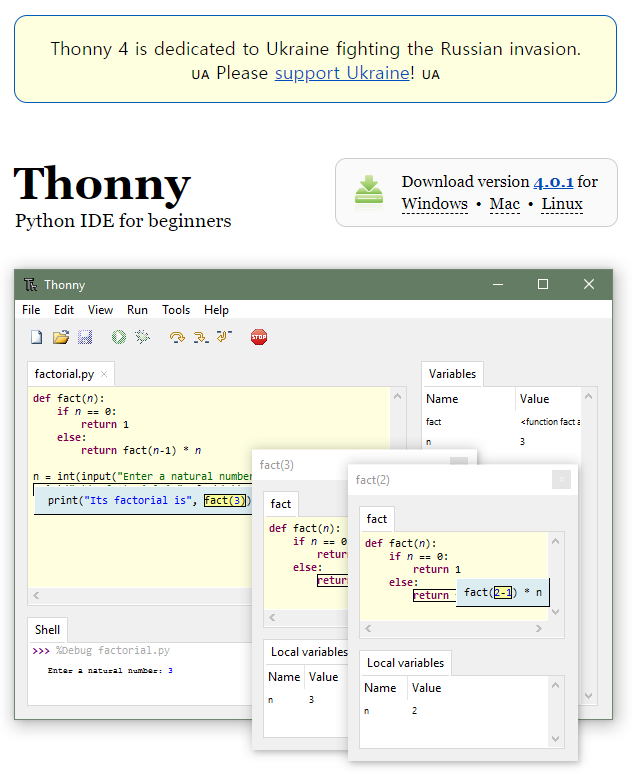The image size is (634, 774).
Task: Click the red Stop icon
Action: pyautogui.click(x=259, y=337)
